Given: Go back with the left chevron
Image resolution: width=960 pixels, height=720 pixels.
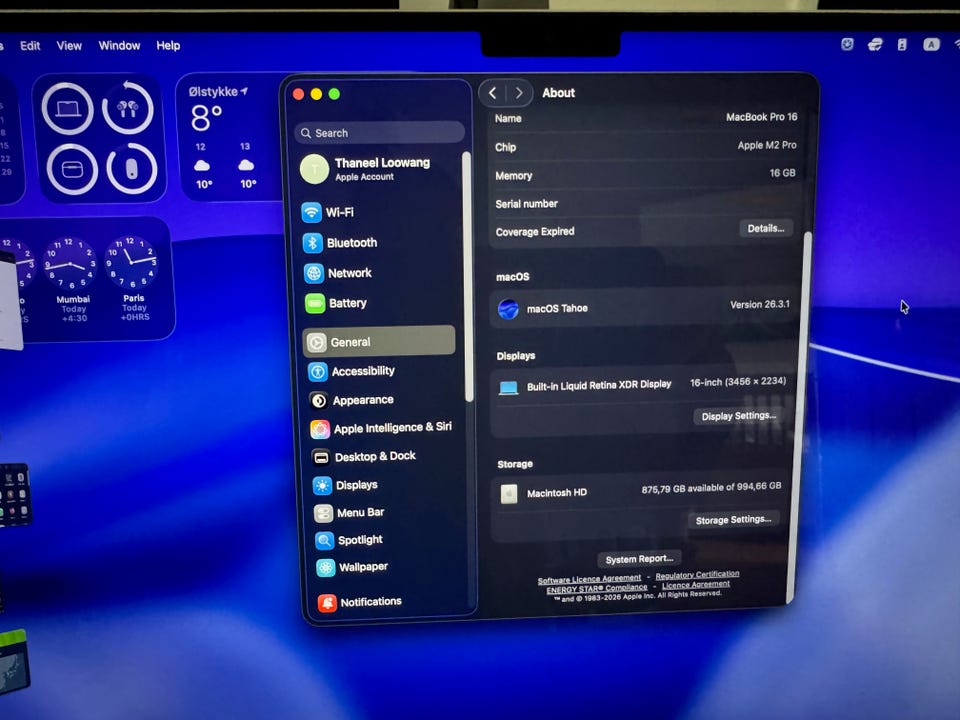Looking at the screenshot, I should (x=492, y=93).
